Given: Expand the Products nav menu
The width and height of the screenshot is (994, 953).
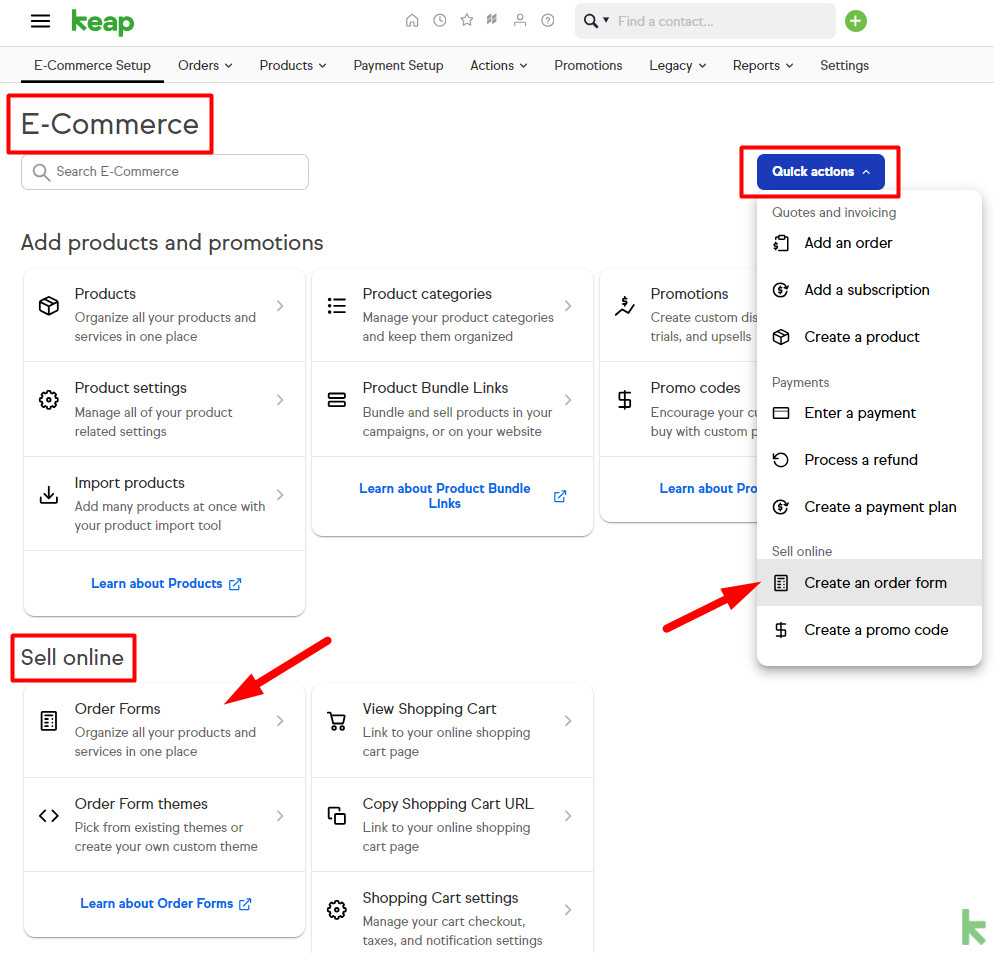Looking at the screenshot, I should coord(293,65).
